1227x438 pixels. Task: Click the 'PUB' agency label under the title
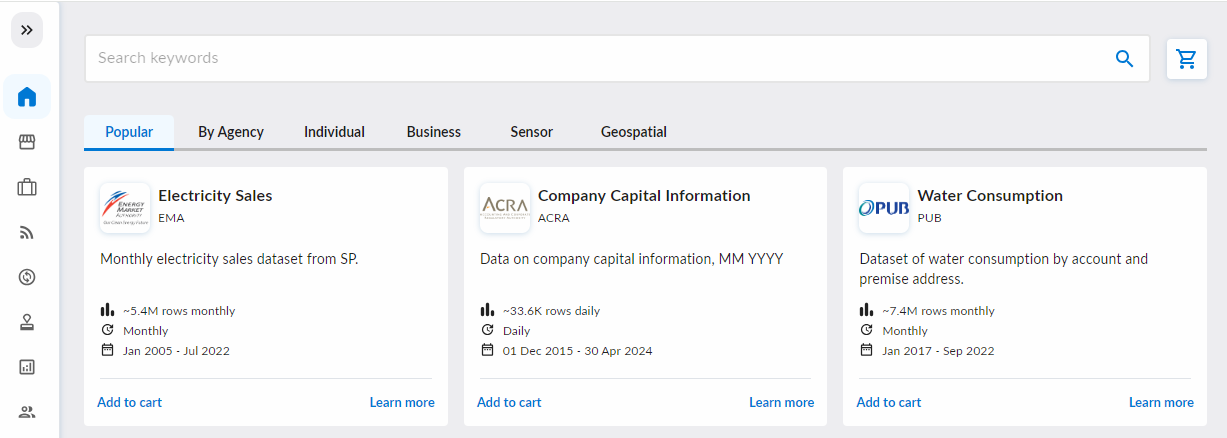929,218
